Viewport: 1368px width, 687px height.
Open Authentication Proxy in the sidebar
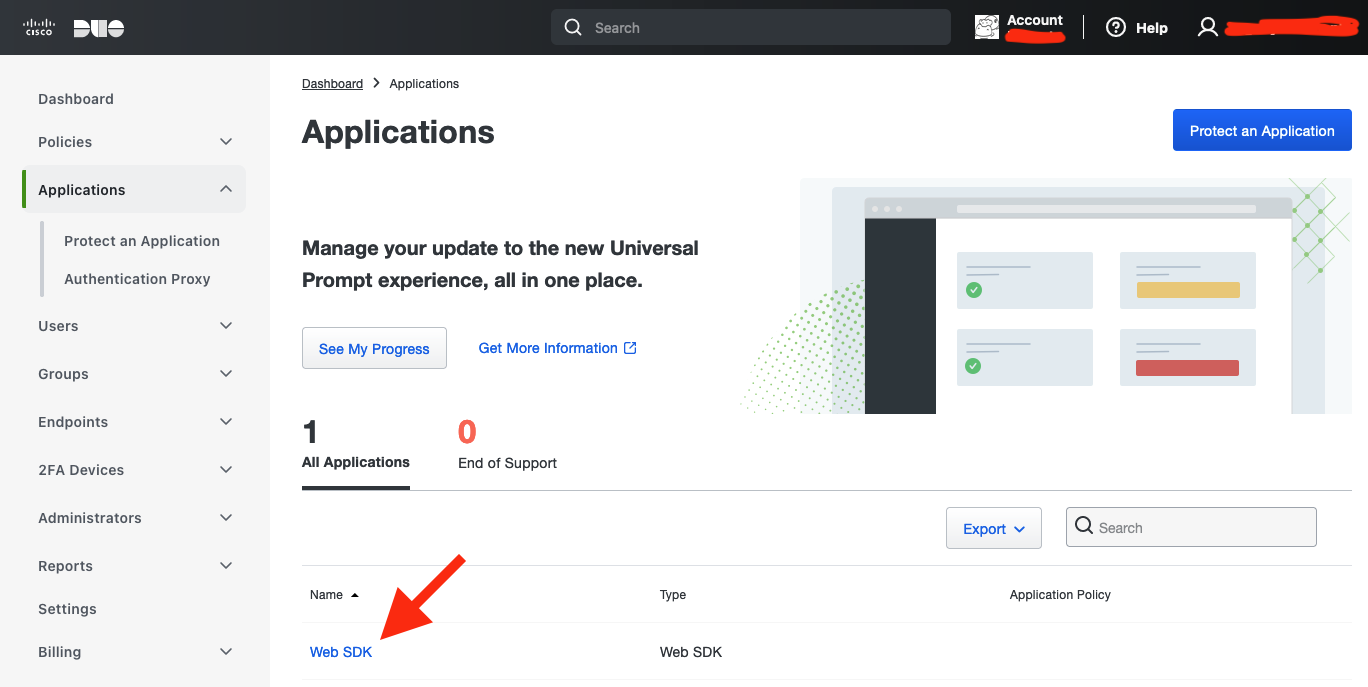137,279
